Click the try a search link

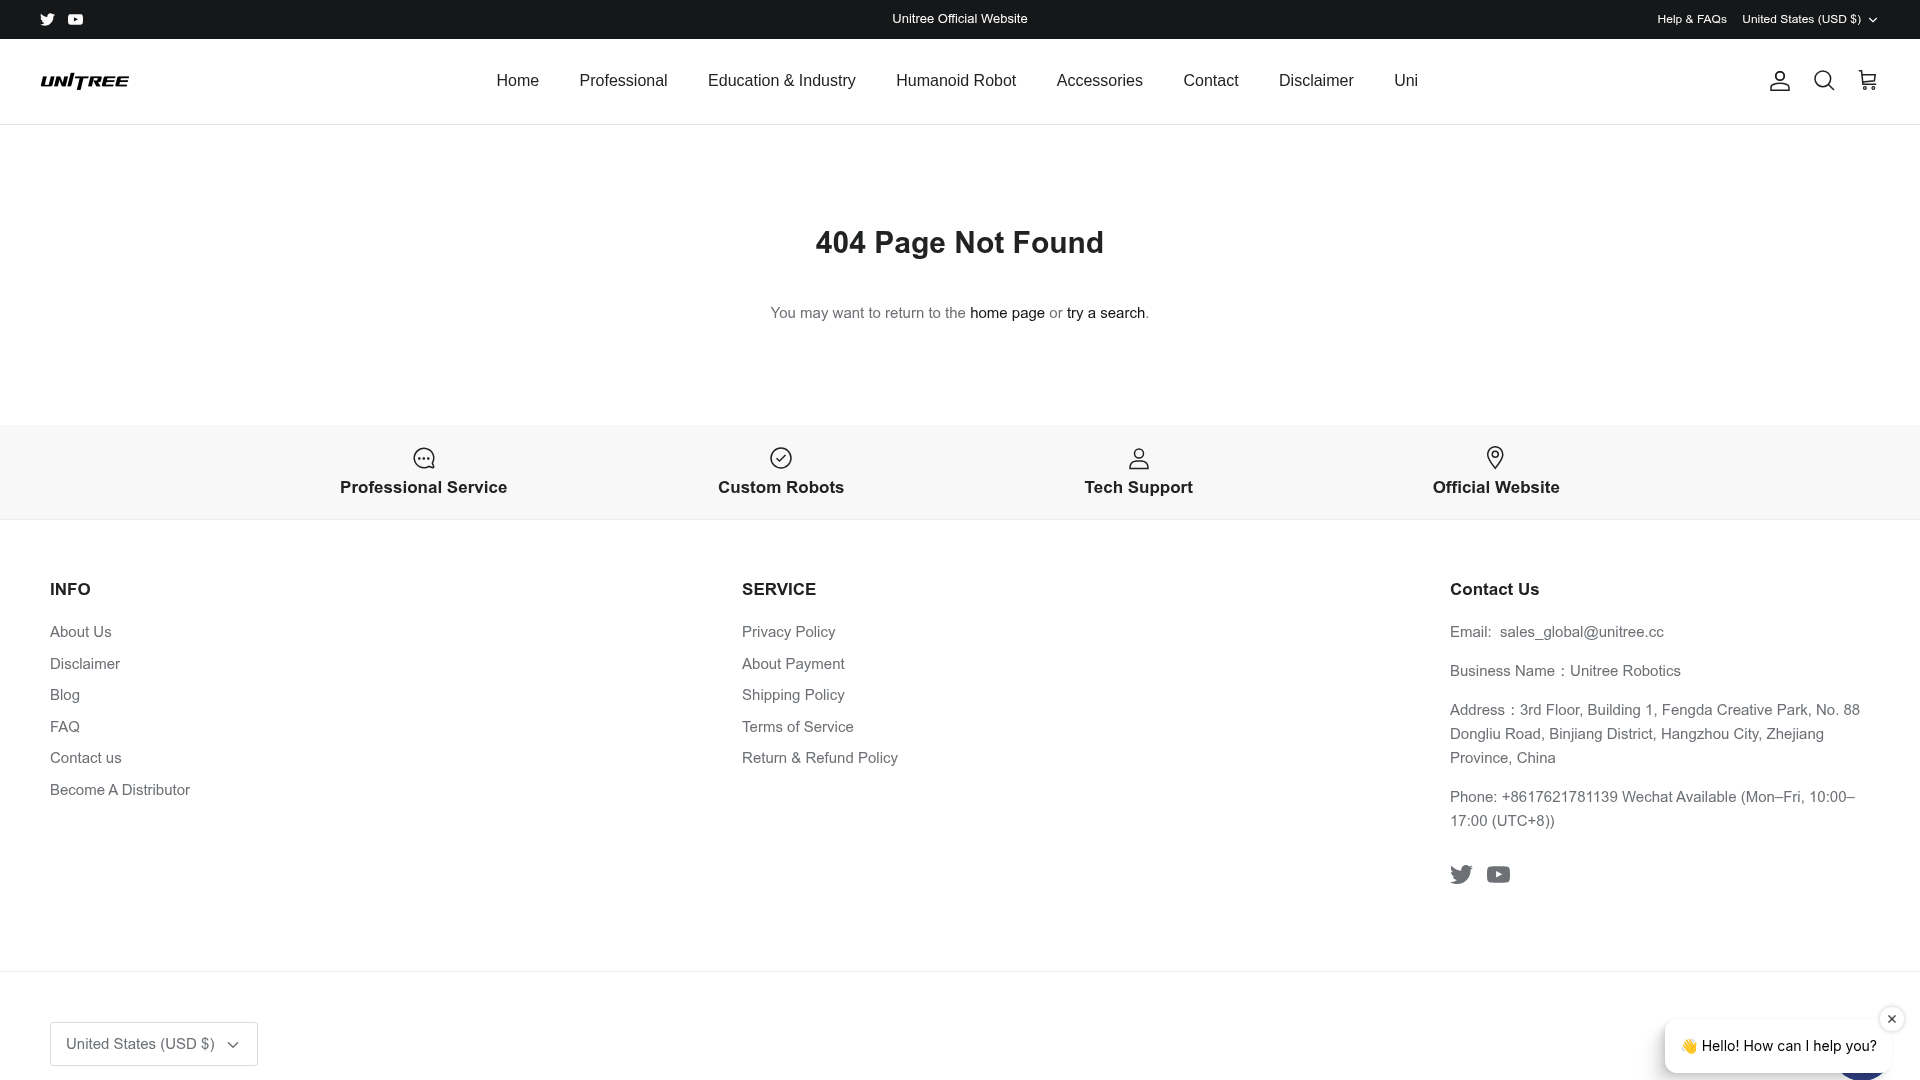1105,313
